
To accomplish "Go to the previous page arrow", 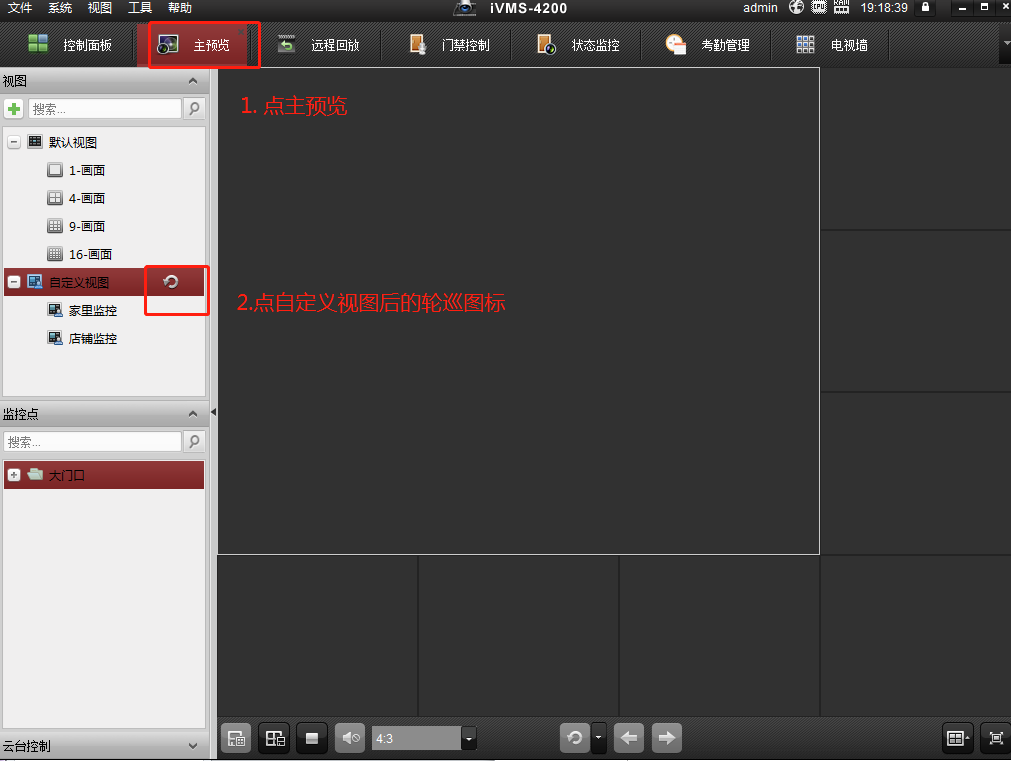I will pyautogui.click(x=628, y=738).
